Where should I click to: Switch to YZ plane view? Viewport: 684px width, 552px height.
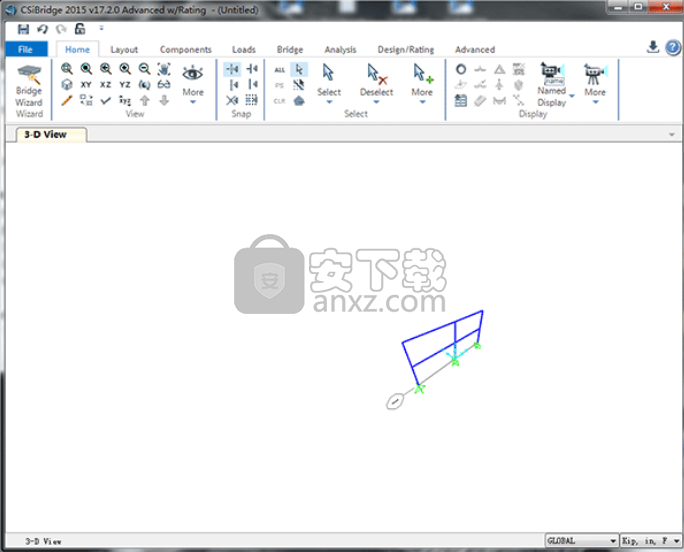125,85
